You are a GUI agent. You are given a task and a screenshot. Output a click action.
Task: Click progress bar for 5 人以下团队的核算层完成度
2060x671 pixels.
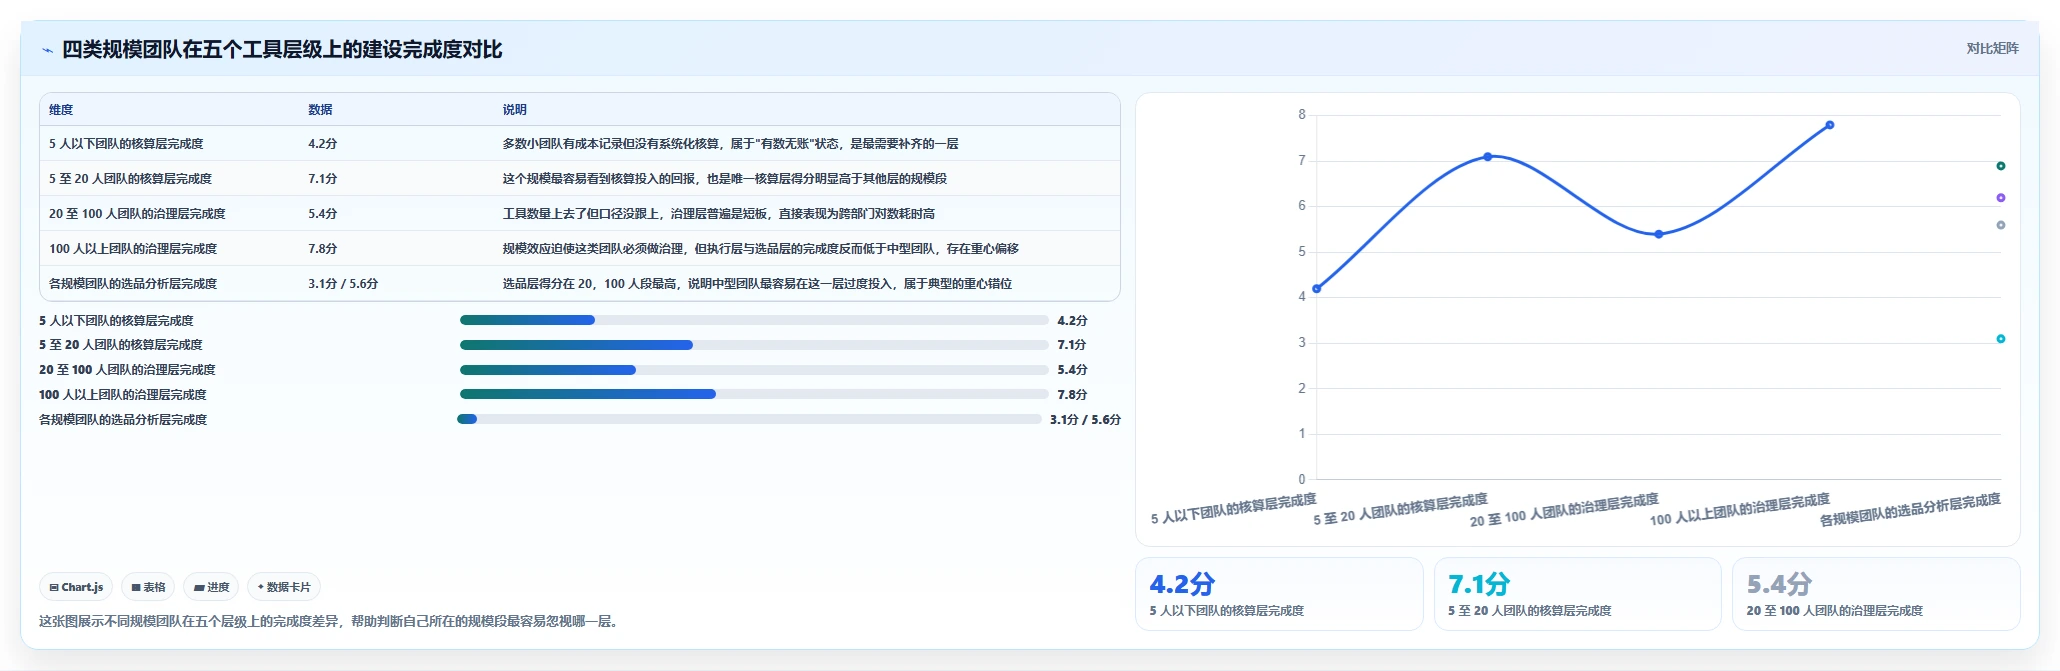(754, 320)
